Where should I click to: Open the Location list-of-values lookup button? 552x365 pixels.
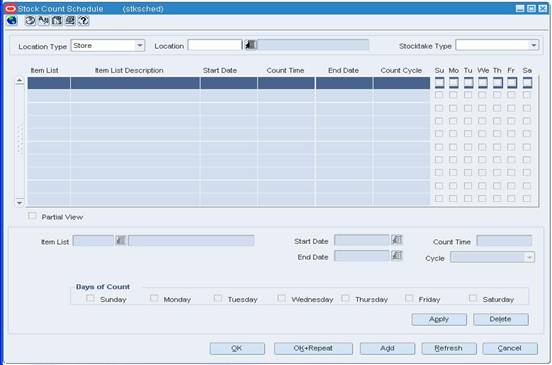click(251, 45)
